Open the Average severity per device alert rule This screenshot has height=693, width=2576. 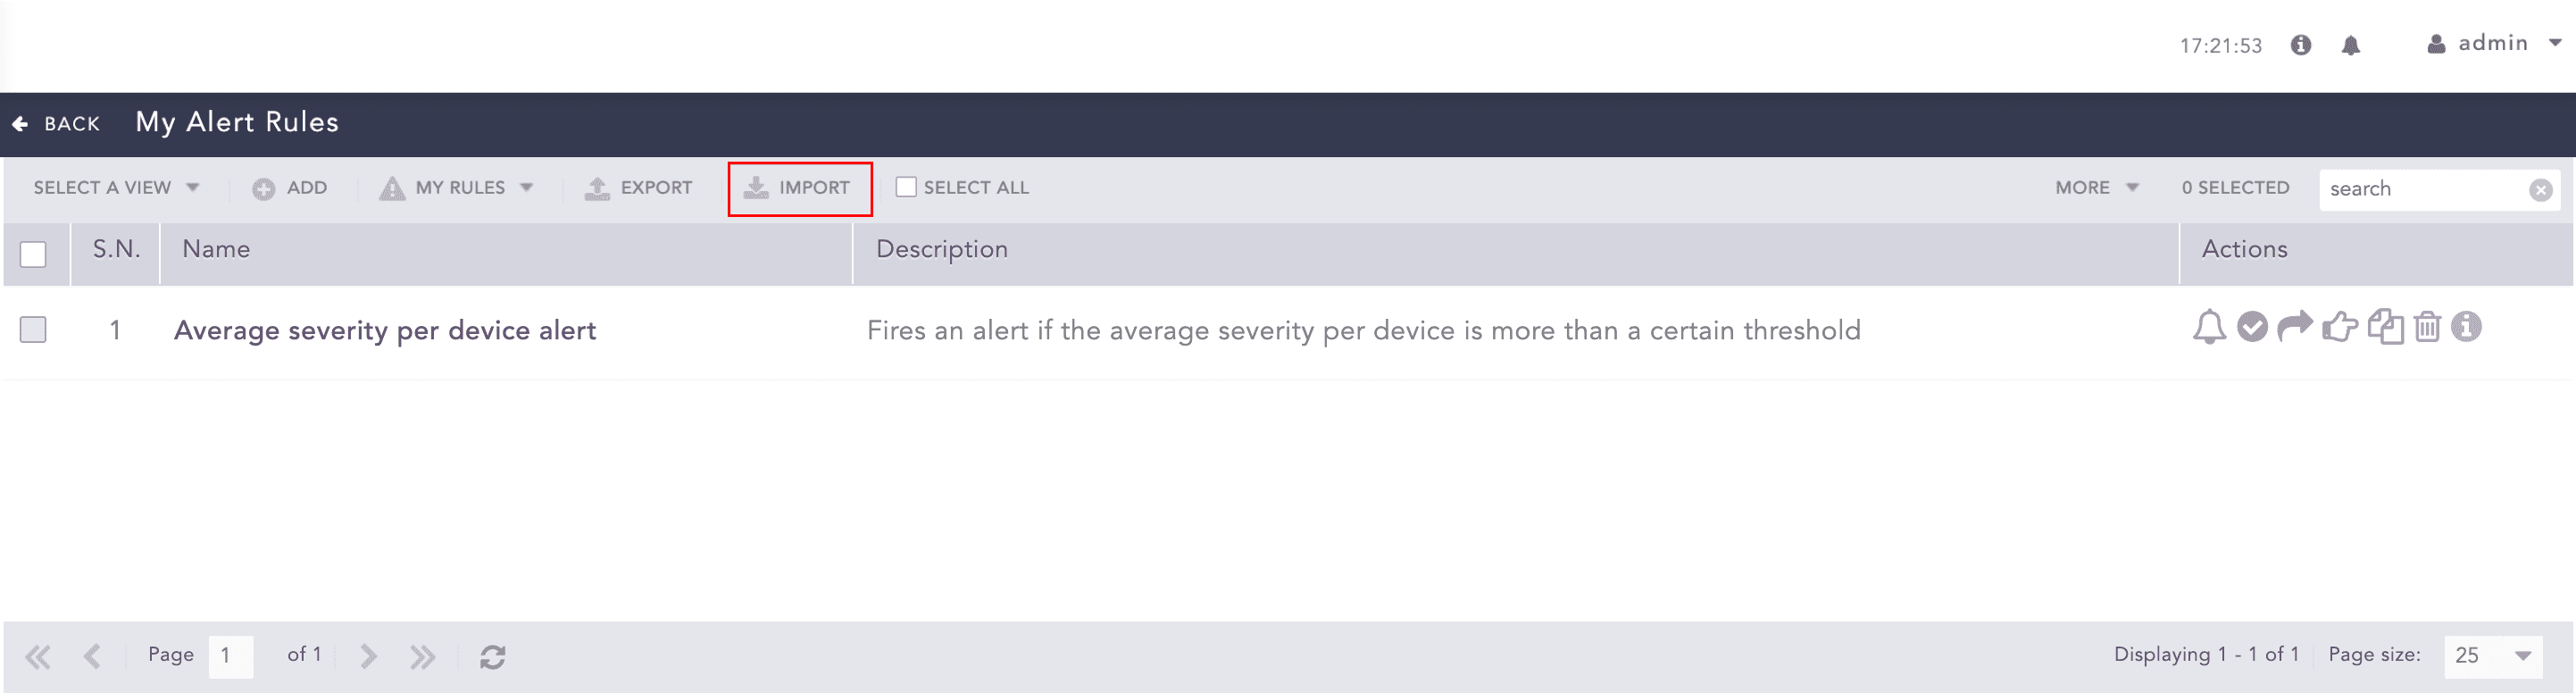tap(385, 331)
